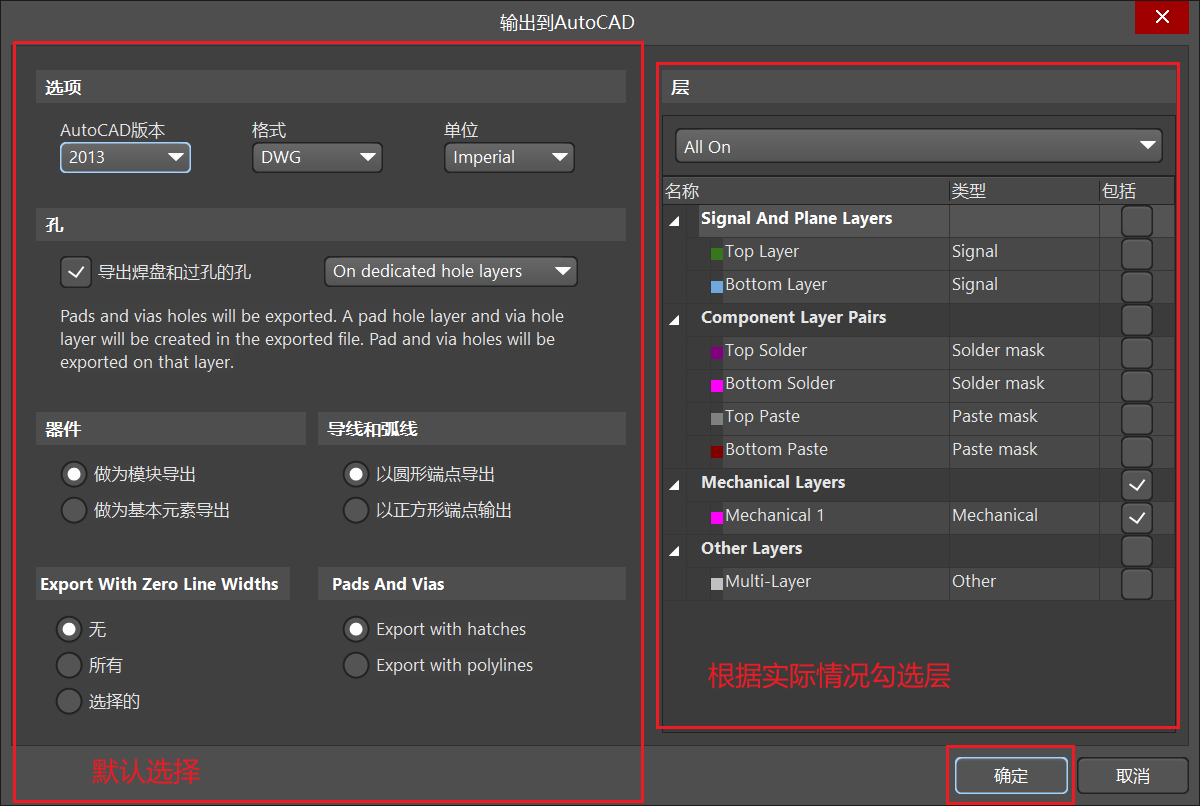Check include box for Bottom Paste
Viewport: 1200px width, 806px height.
(x=1137, y=451)
